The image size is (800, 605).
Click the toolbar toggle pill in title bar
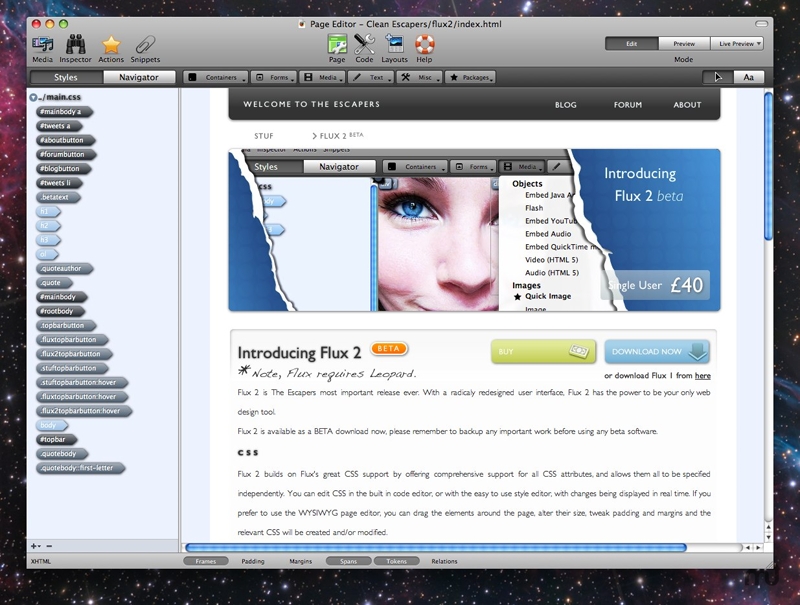click(x=761, y=24)
